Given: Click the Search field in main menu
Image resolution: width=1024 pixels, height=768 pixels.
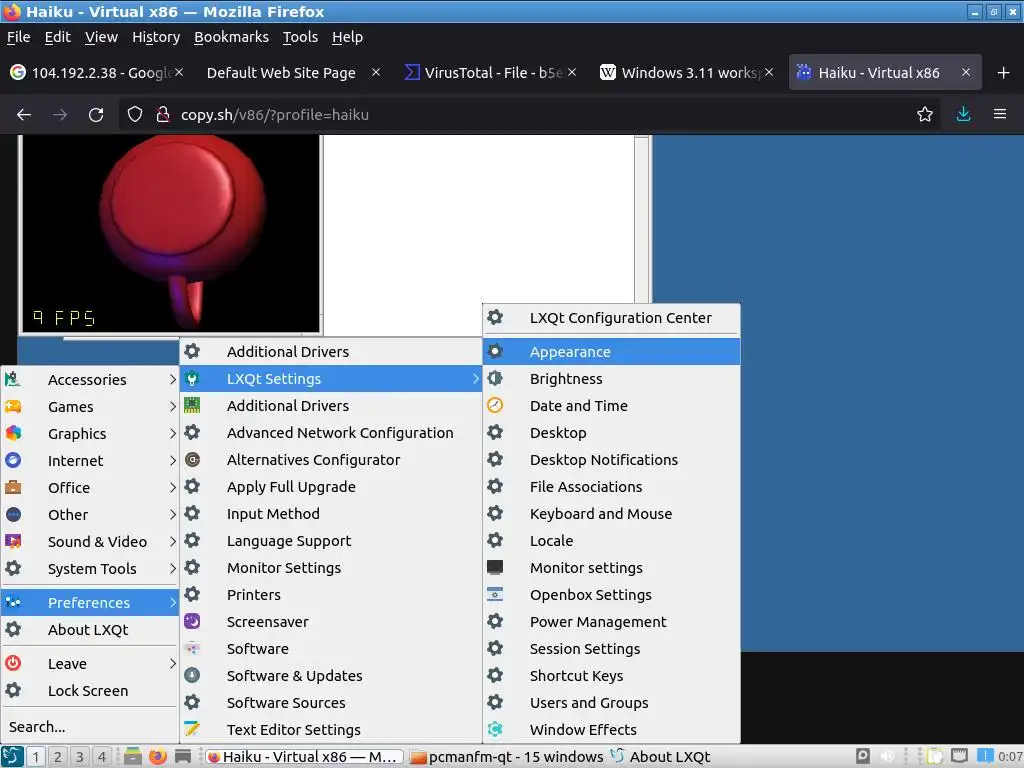Looking at the screenshot, I should click(x=89, y=726).
